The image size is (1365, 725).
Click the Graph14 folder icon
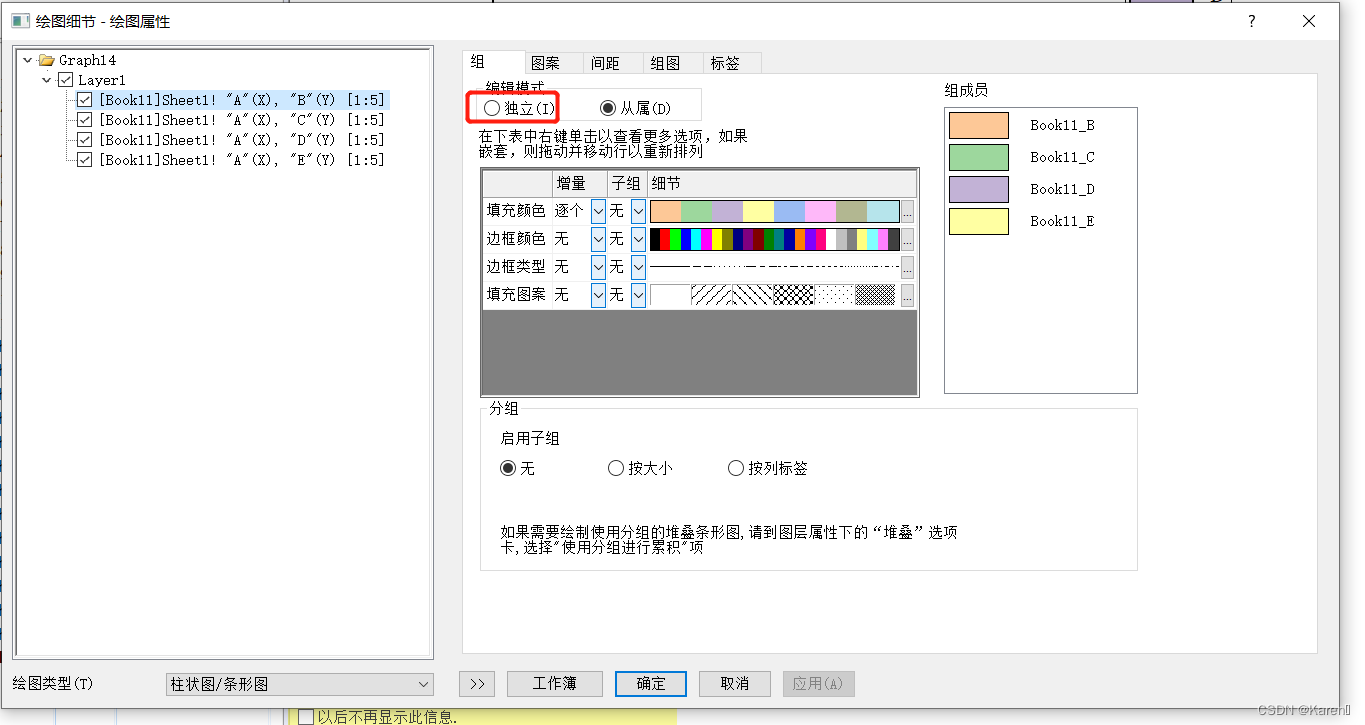coord(46,60)
